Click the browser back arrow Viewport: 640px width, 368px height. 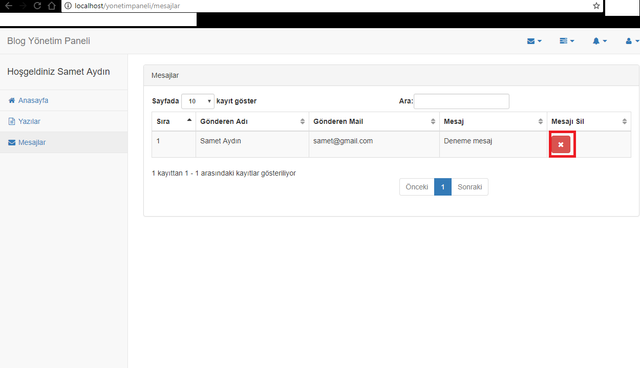(x=9, y=6)
